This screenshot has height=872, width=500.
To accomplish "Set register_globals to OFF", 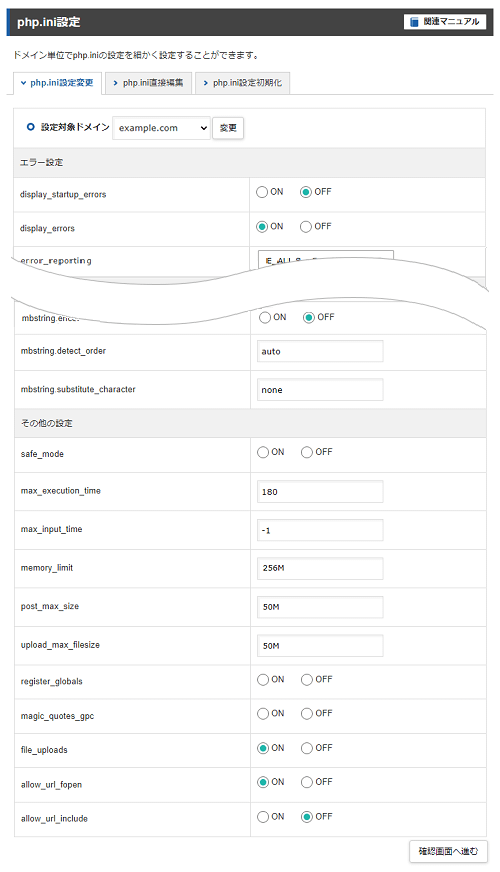I will point(307,680).
